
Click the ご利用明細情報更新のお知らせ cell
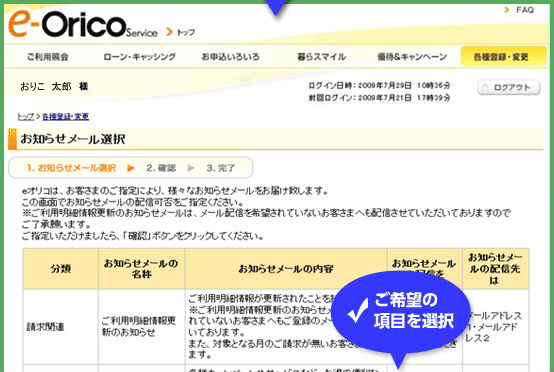141,327
